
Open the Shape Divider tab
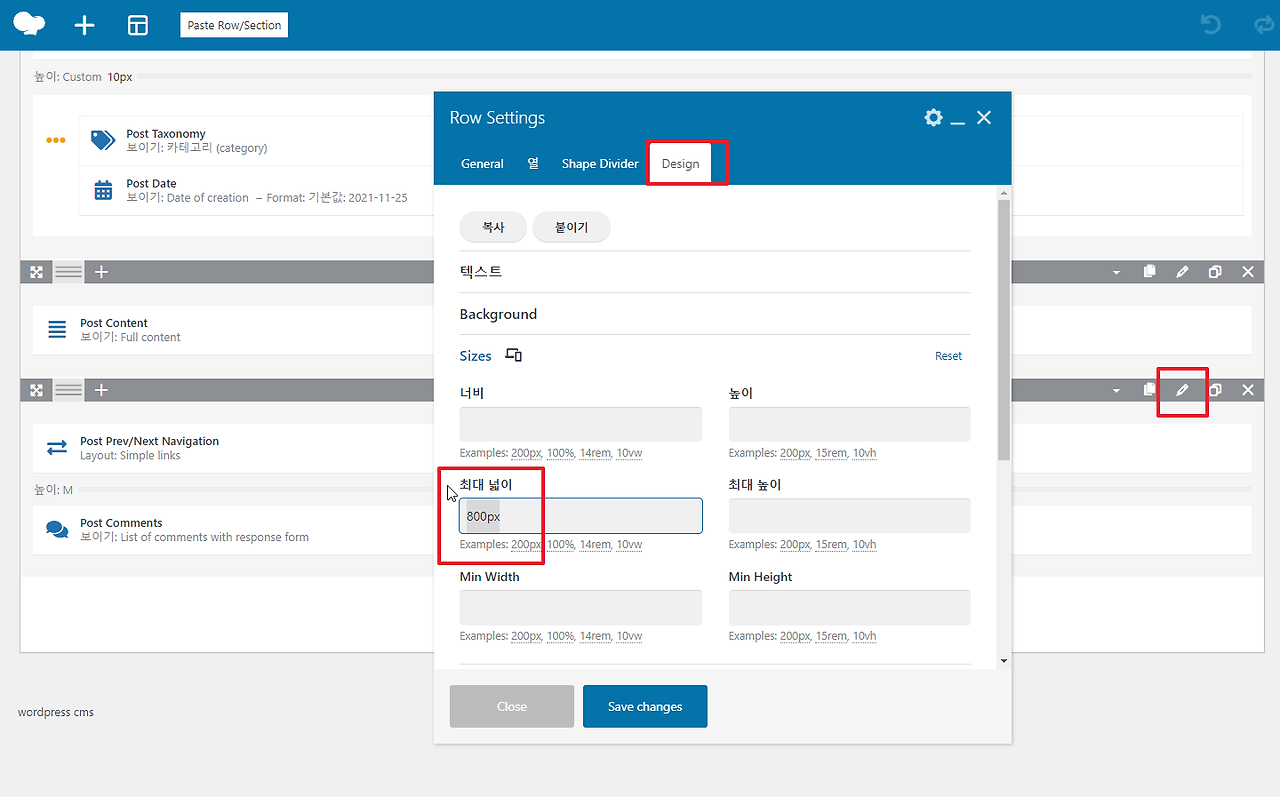(600, 164)
